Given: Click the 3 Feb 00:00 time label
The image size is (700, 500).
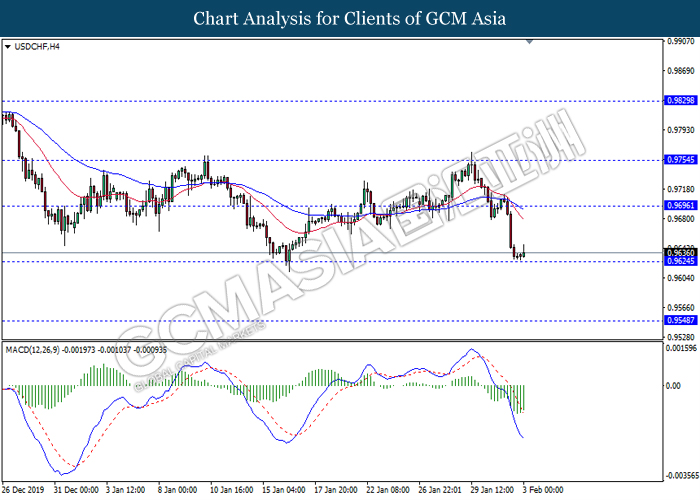Looking at the screenshot, I should (543, 490).
